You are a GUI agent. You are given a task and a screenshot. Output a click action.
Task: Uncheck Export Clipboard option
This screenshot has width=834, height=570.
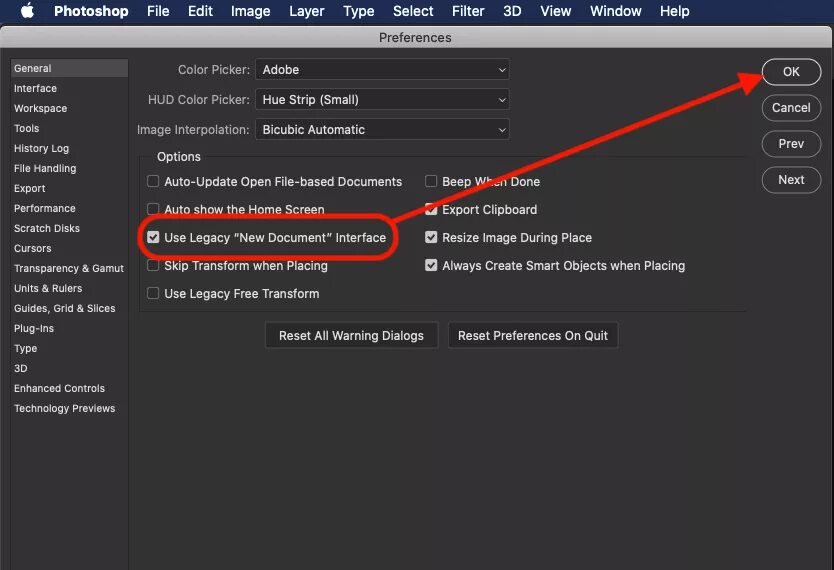(x=431, y=209)
